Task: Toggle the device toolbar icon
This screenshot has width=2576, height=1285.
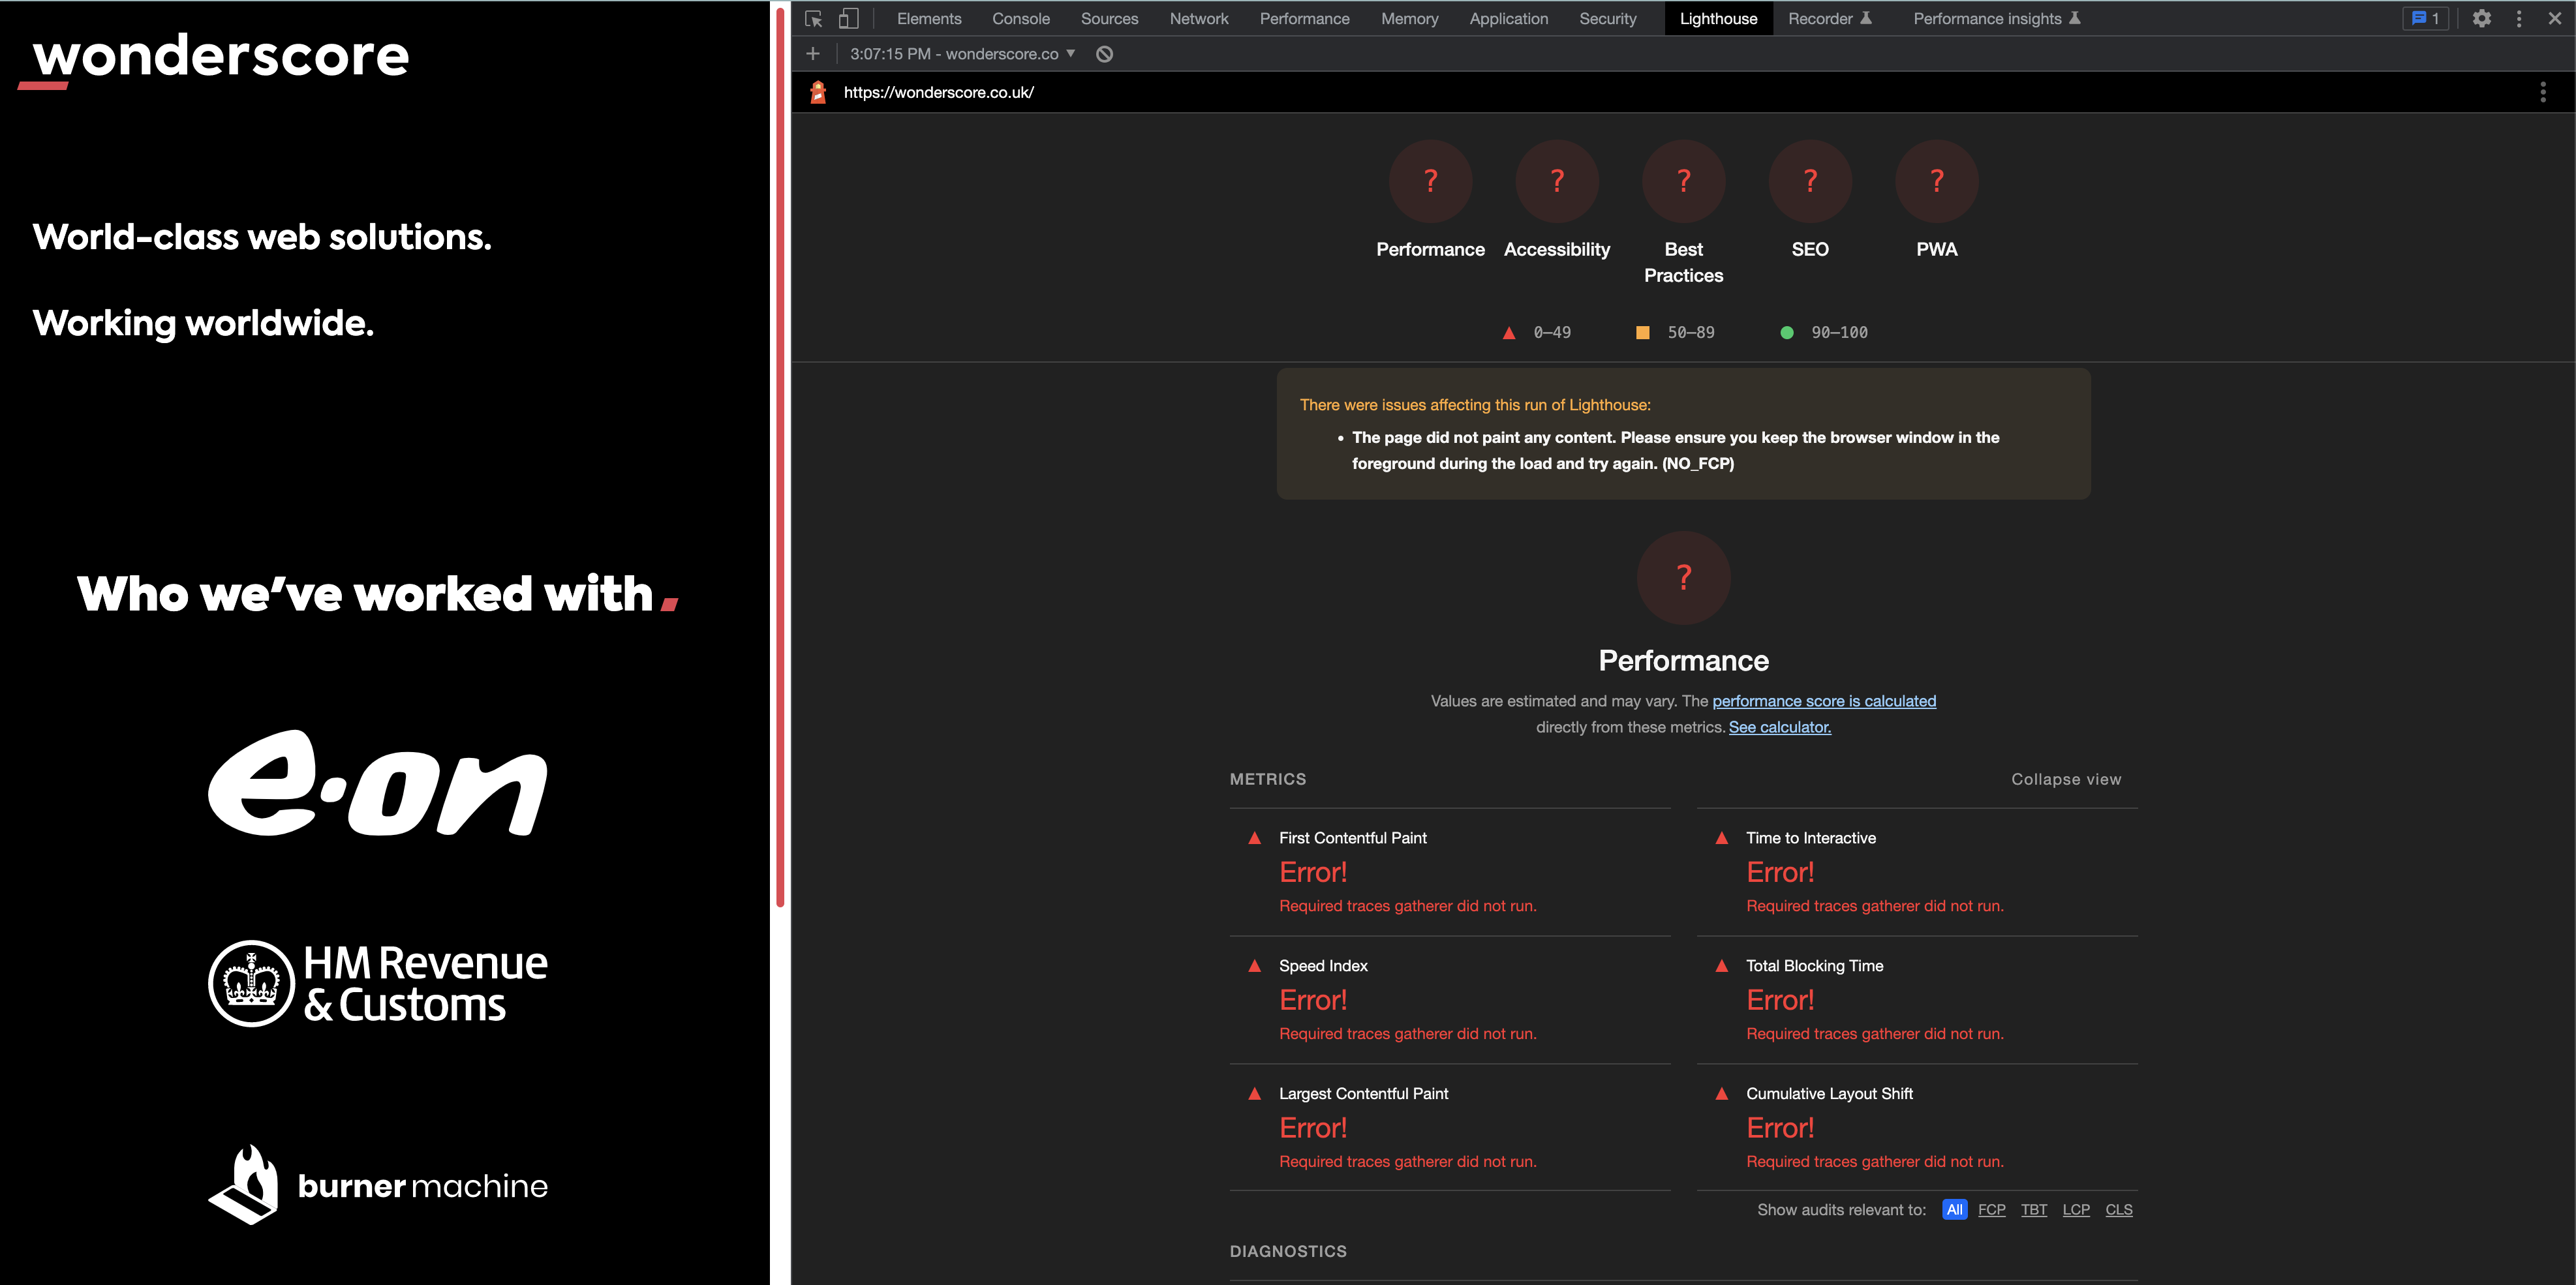Action: pos(848,19)
